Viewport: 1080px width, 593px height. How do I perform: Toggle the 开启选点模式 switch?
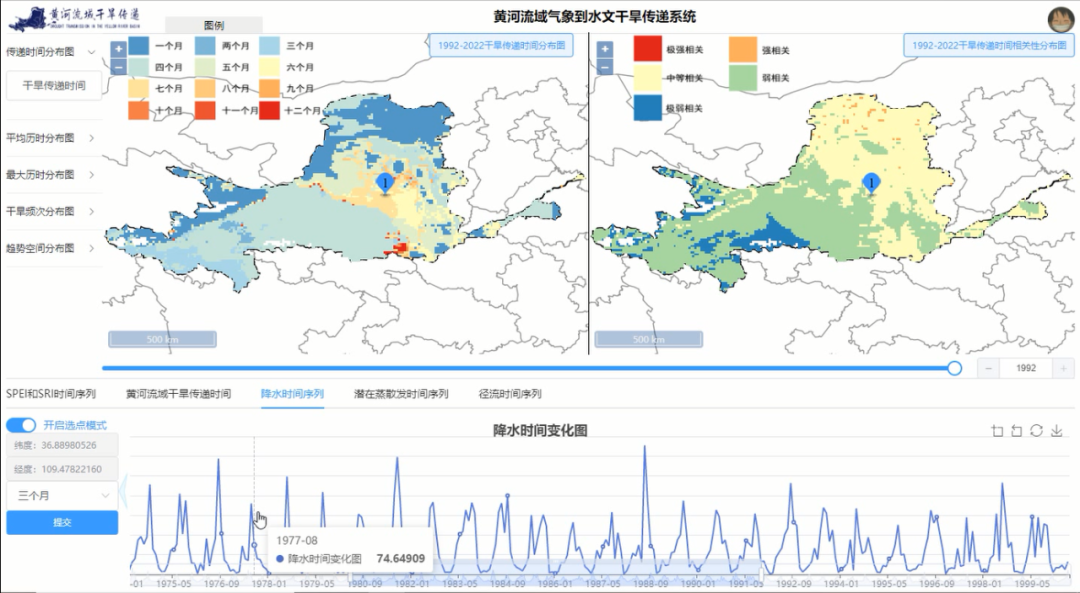coord(21,425)
